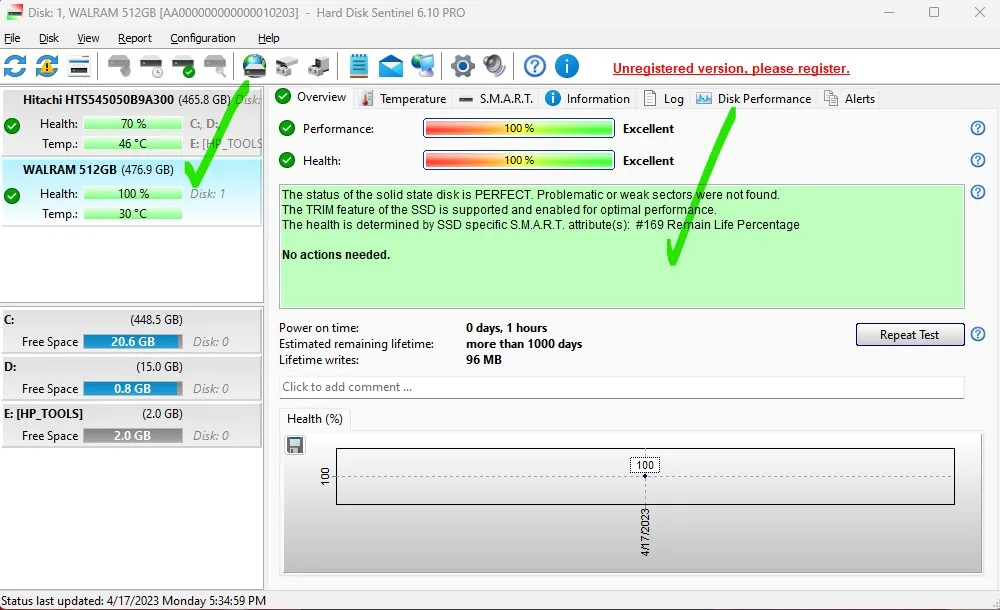Click the blue Refresh arrows toolbar icon
Screen dimensions: 1000x610
[15, 66]
